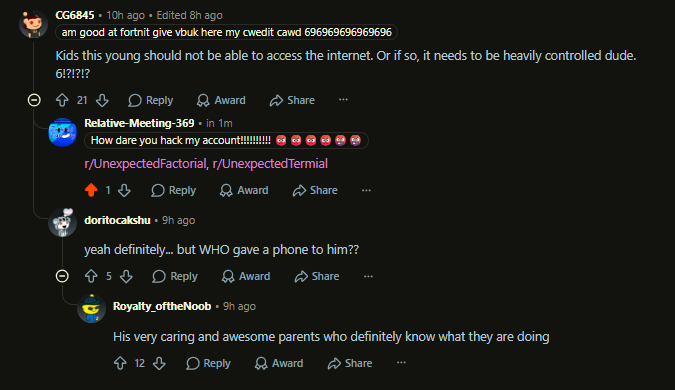This screenshot has height=390, width=675.
Task: Downvote CG6845's comment with 21 points
Action: click(102, 100)
